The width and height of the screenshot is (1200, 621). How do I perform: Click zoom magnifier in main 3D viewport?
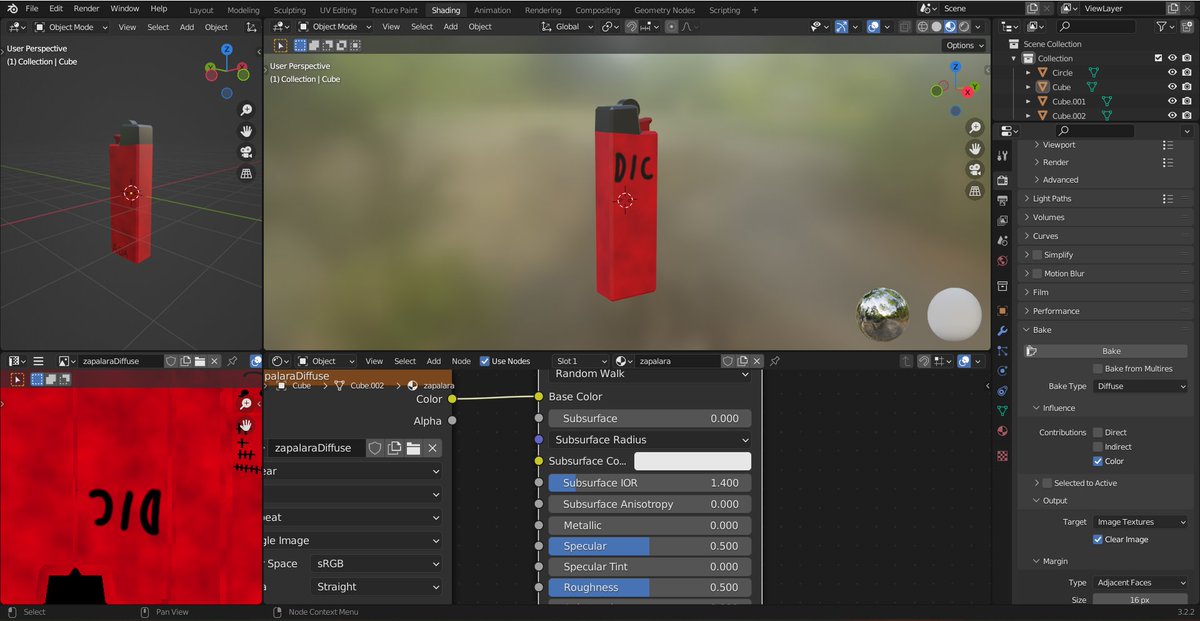click(975, 128)
